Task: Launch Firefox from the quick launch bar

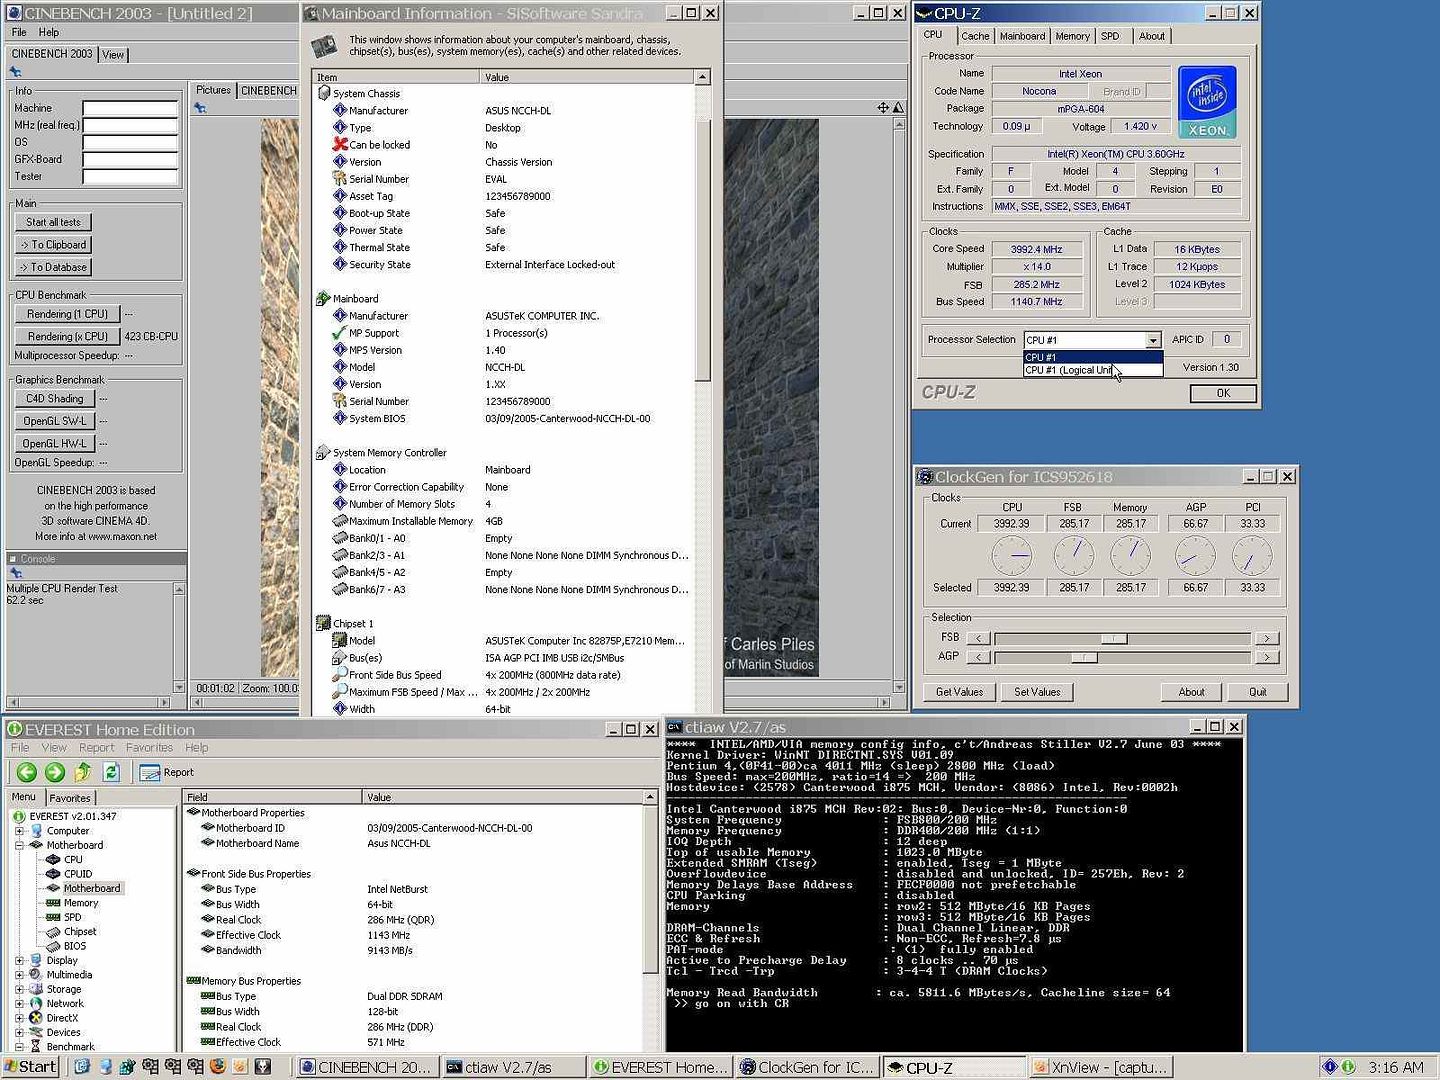Action: 217,1067
